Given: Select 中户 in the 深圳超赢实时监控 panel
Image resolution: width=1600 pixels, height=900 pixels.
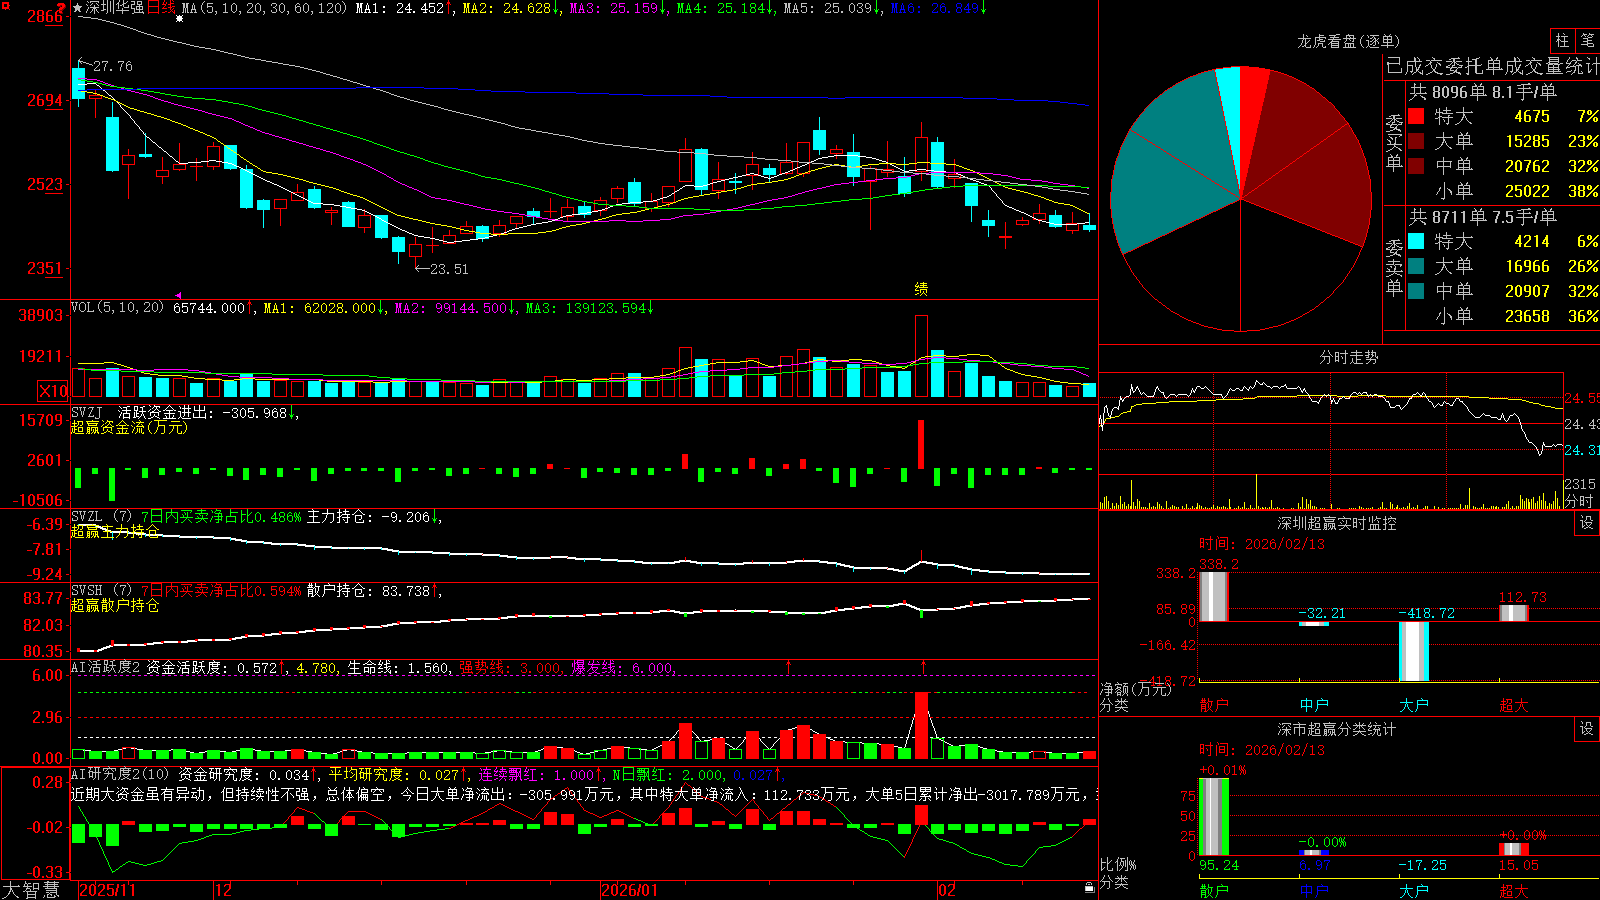Looking at the screenshot, I should 1314,705.
